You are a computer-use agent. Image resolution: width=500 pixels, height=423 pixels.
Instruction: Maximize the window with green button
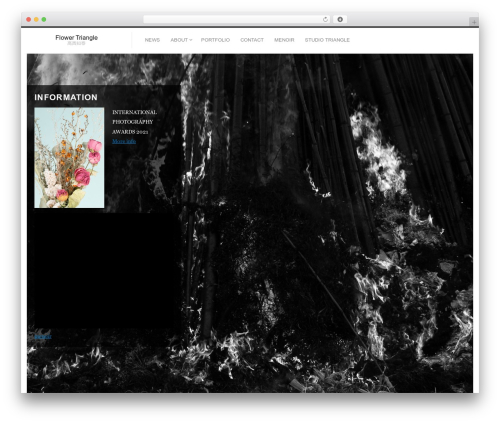pyautogui.click(x=44, y=19)
